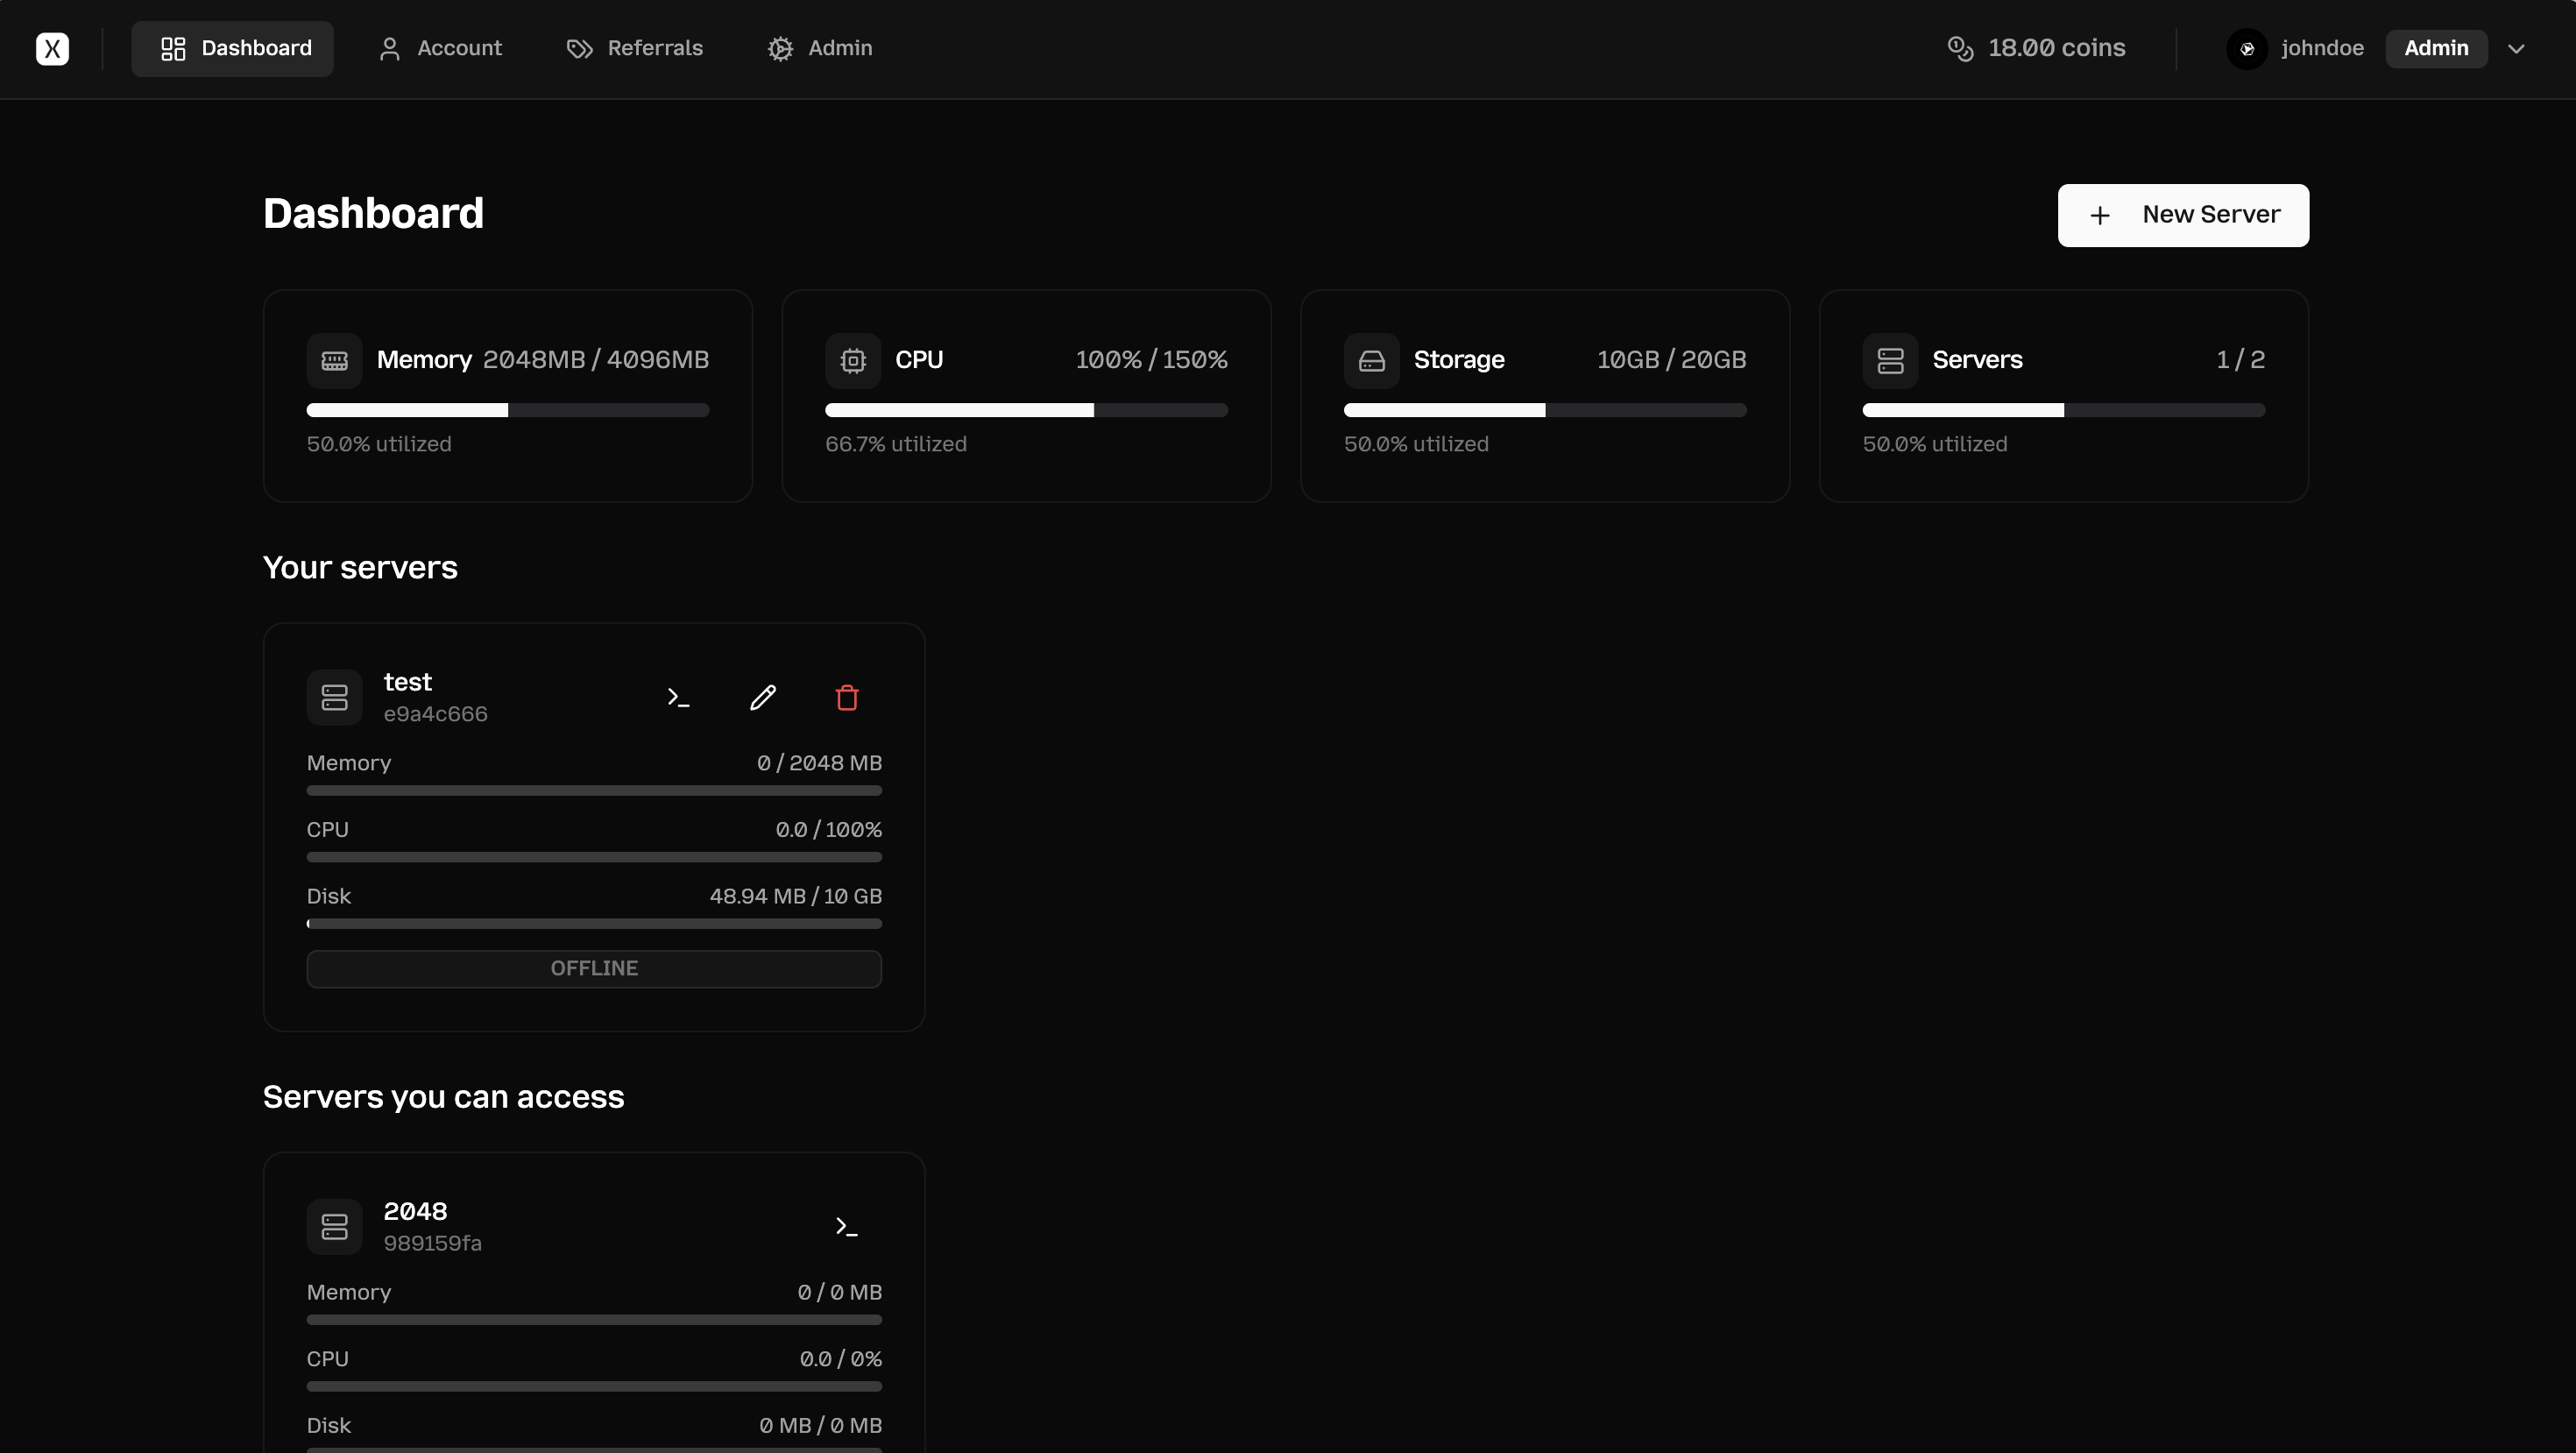
Task: Expand the user account chevron dropdown
Action: [x=2517, y=48]
